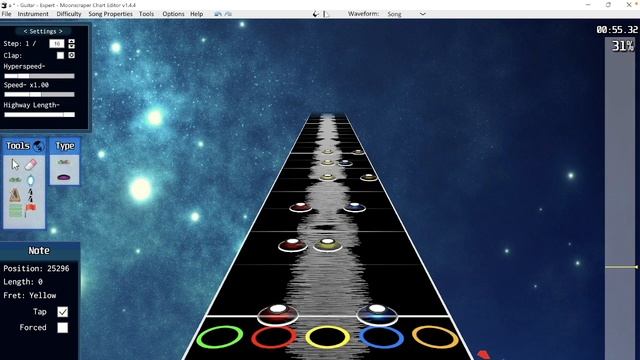Choose the strum note type
The width and height of the screenshot is (640, 360).
[63, 162]
